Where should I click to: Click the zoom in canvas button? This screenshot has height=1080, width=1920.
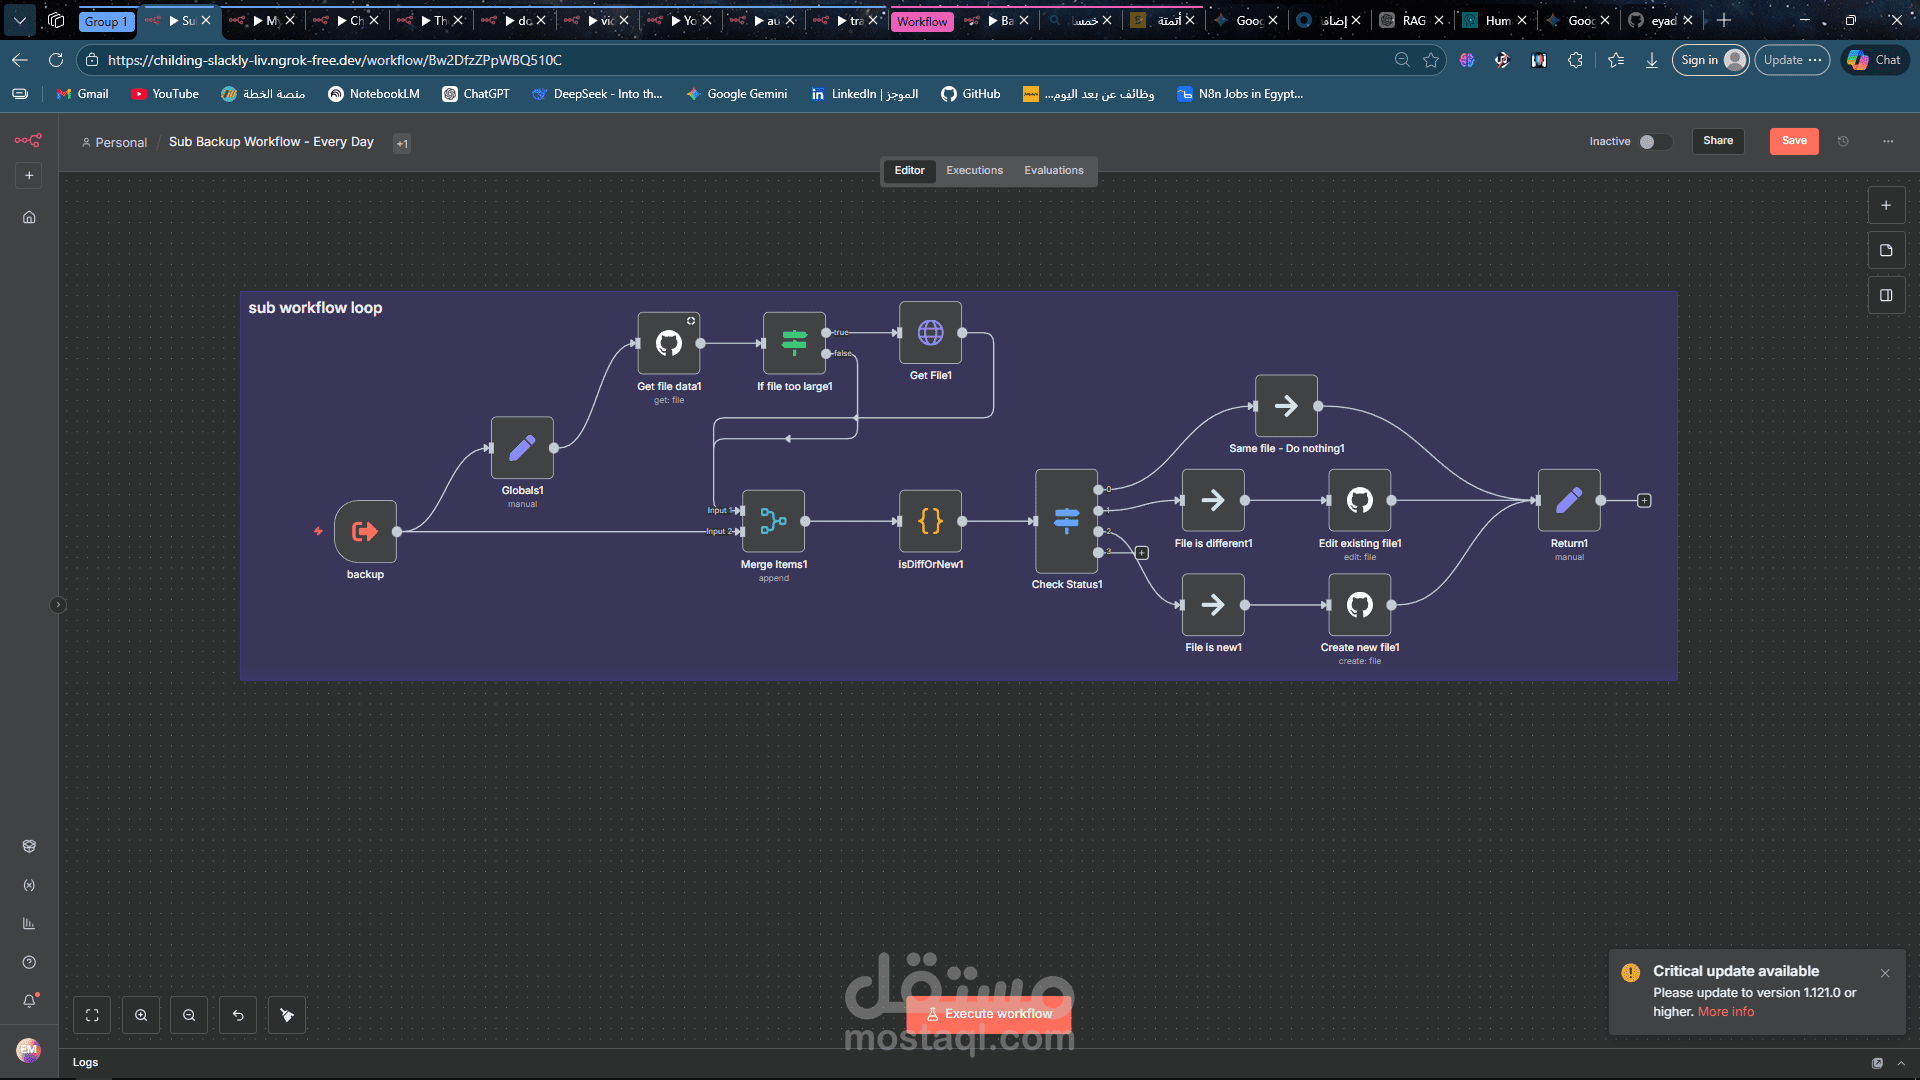[141, 1015]
